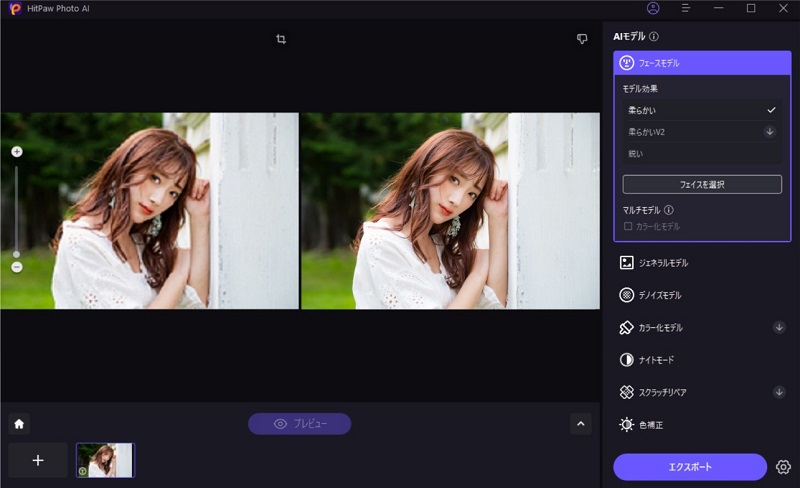Select デノイズモデル in the model list
Image resolution: width=800 pixels, height=488 pixels.
pyautogui.click(x=702, y=295)
